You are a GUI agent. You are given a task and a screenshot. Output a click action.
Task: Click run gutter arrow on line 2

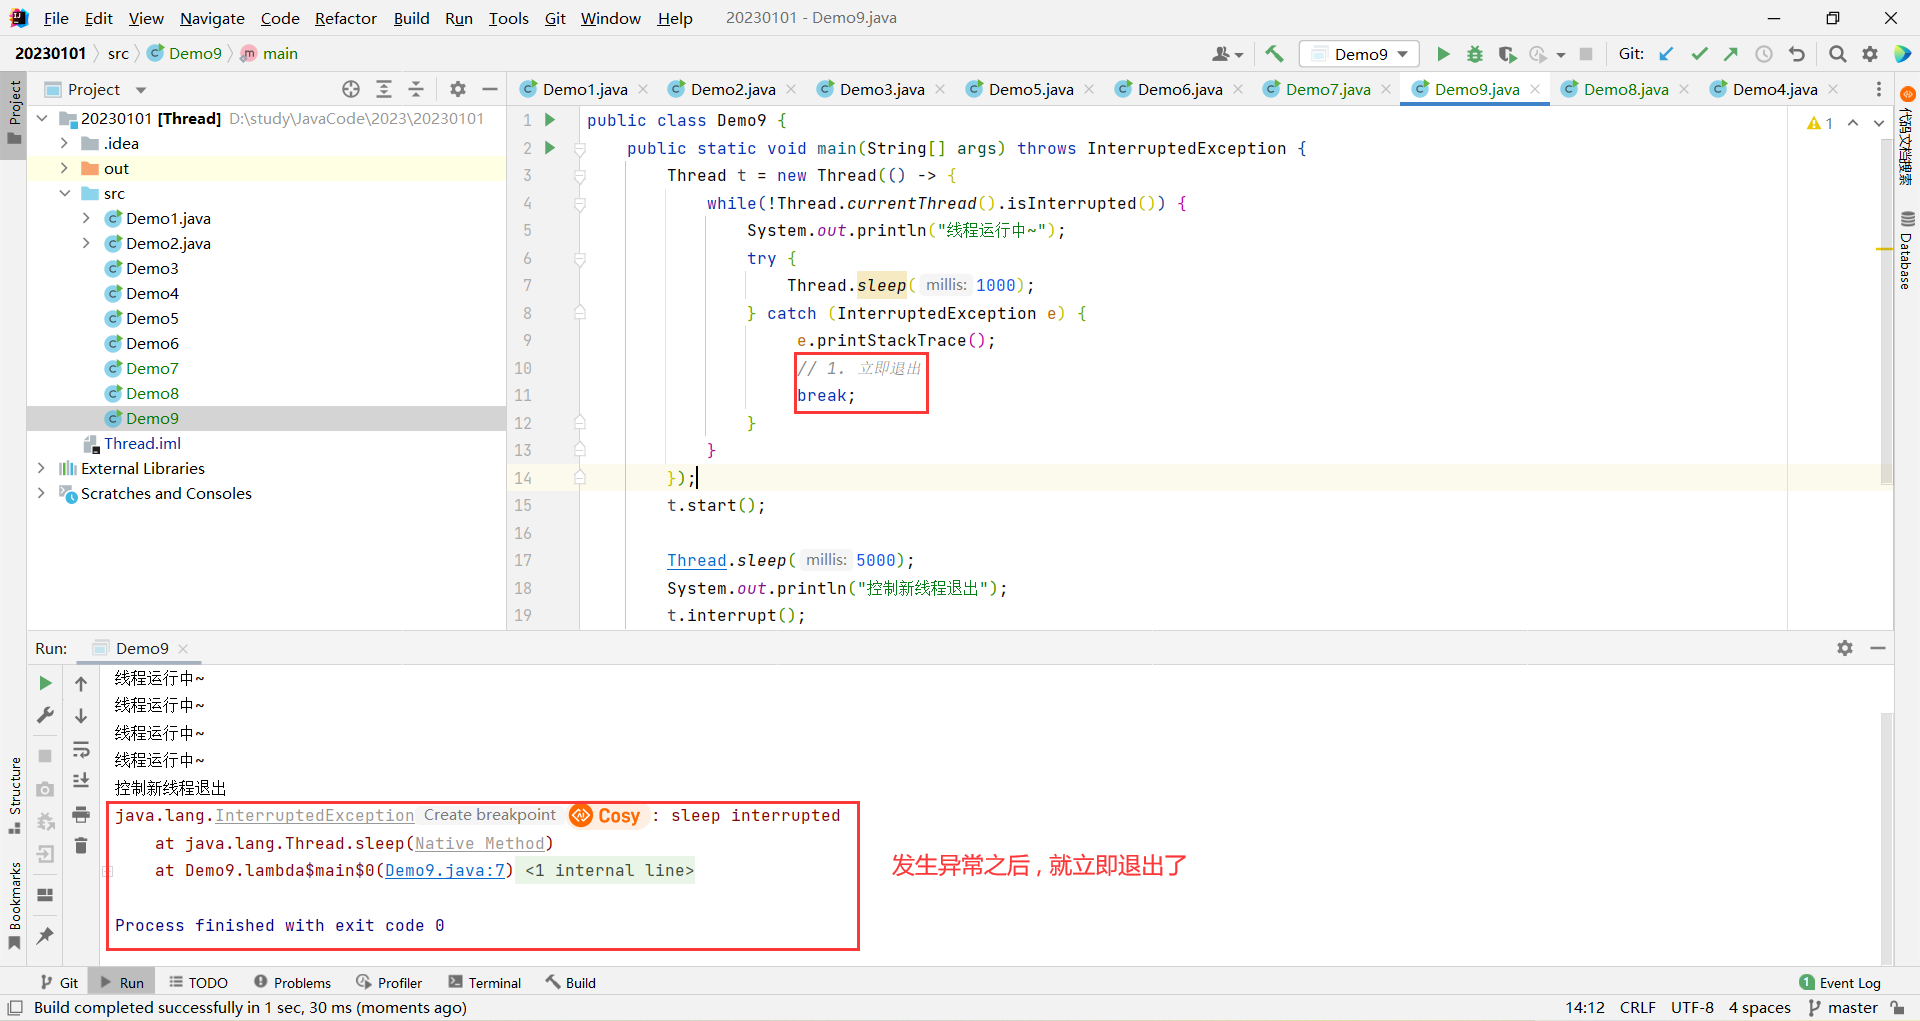[x=549, y=148]
